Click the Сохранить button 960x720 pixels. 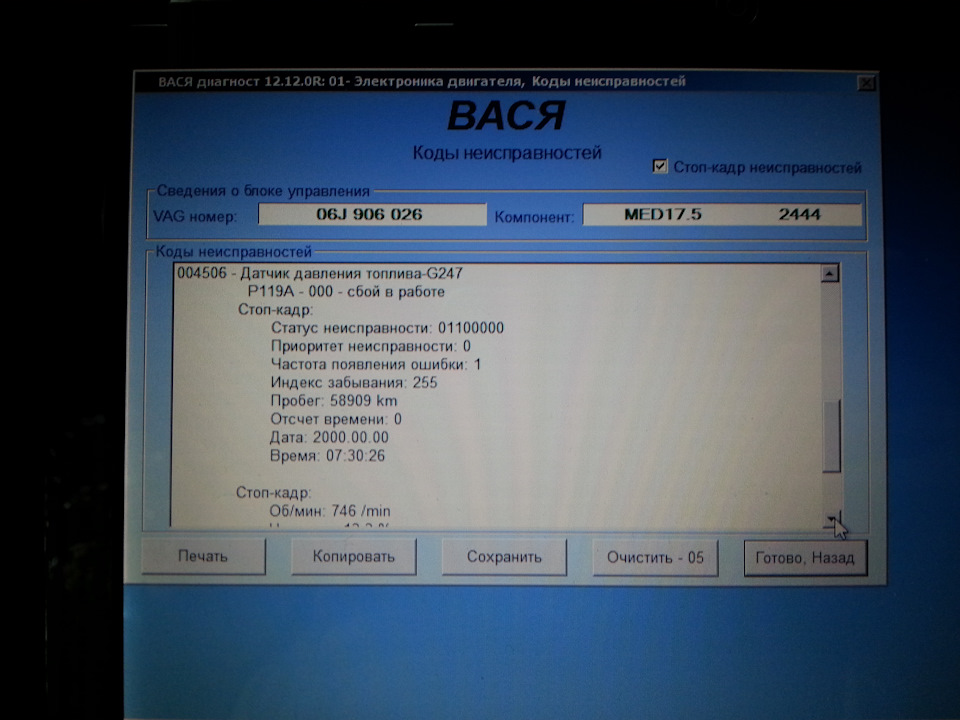[504, 557]
